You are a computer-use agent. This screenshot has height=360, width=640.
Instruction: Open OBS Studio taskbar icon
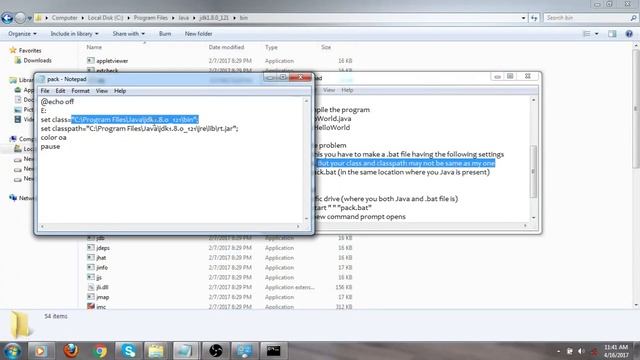pyautogui.click(x=216, y=351)
